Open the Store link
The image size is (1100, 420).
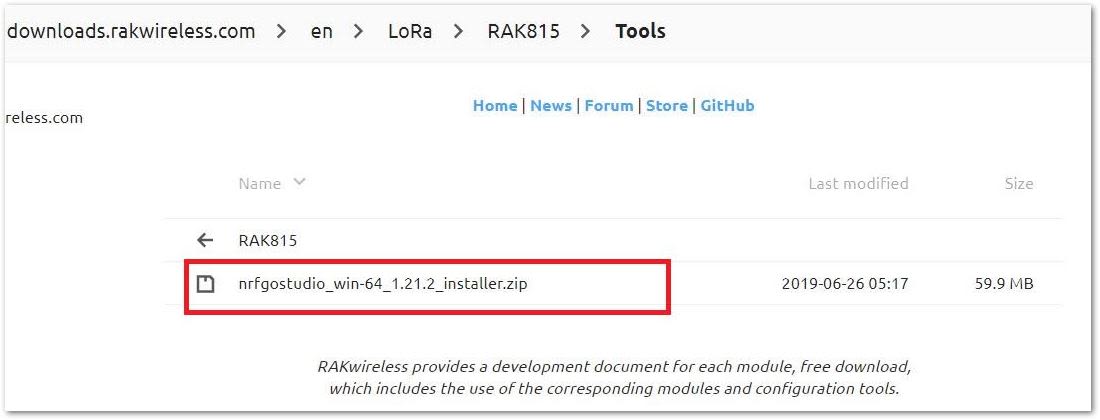coord(666,106)
